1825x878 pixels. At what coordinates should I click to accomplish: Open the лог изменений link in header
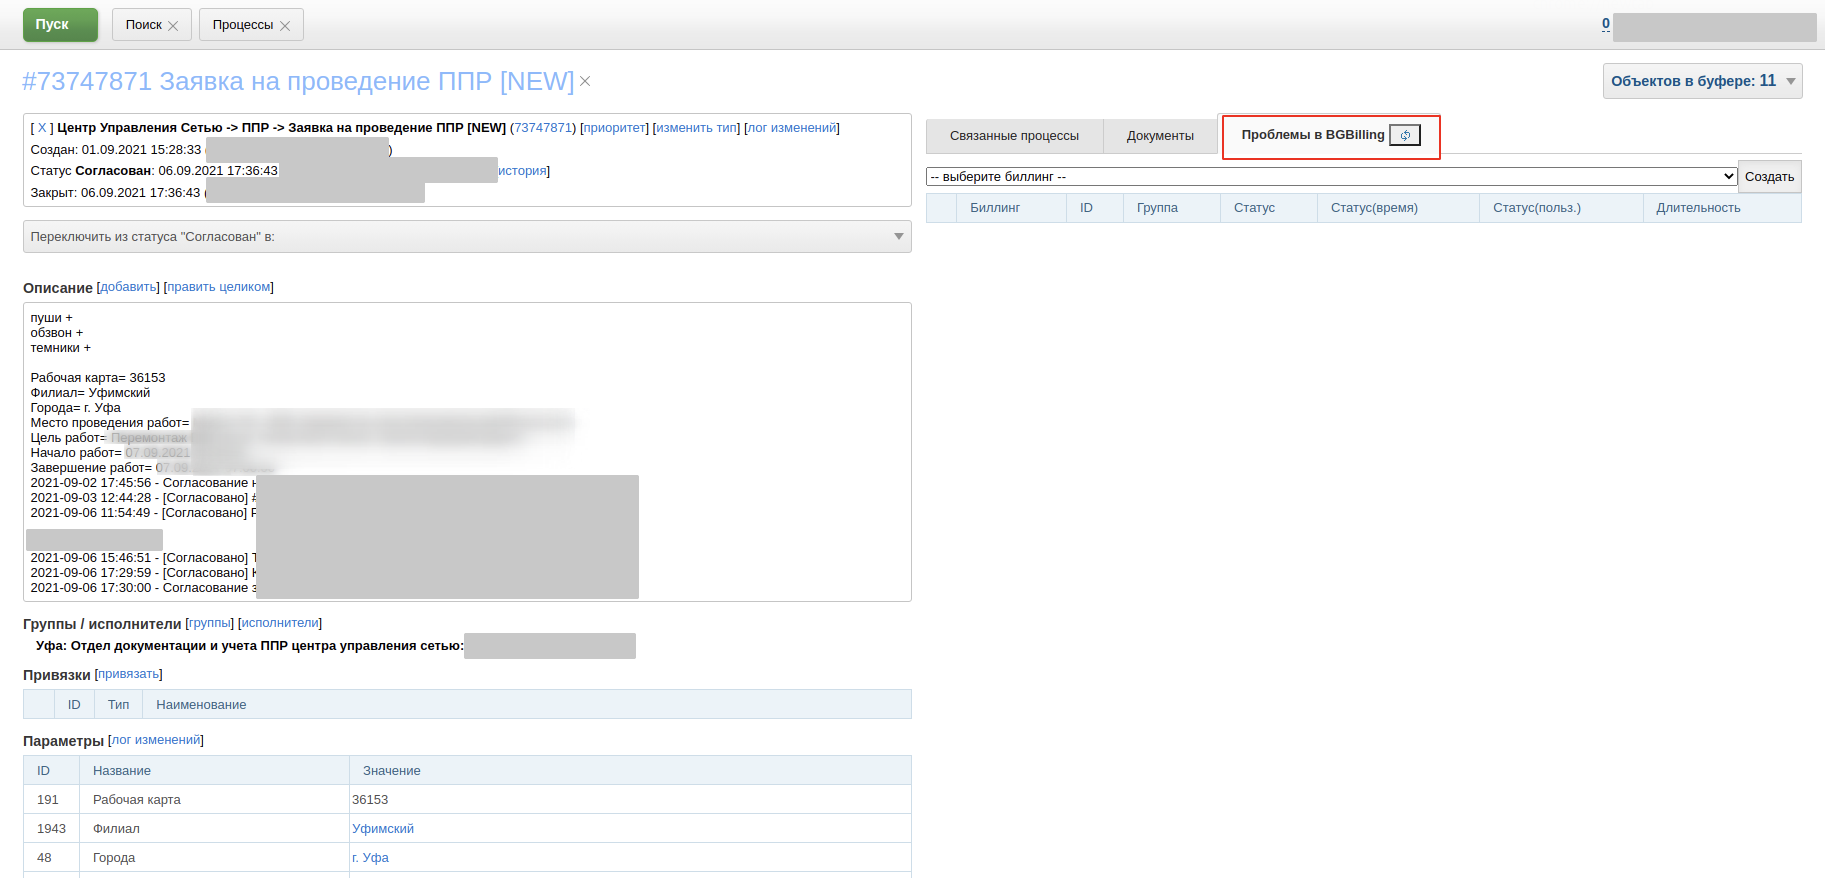click(792, 128)
